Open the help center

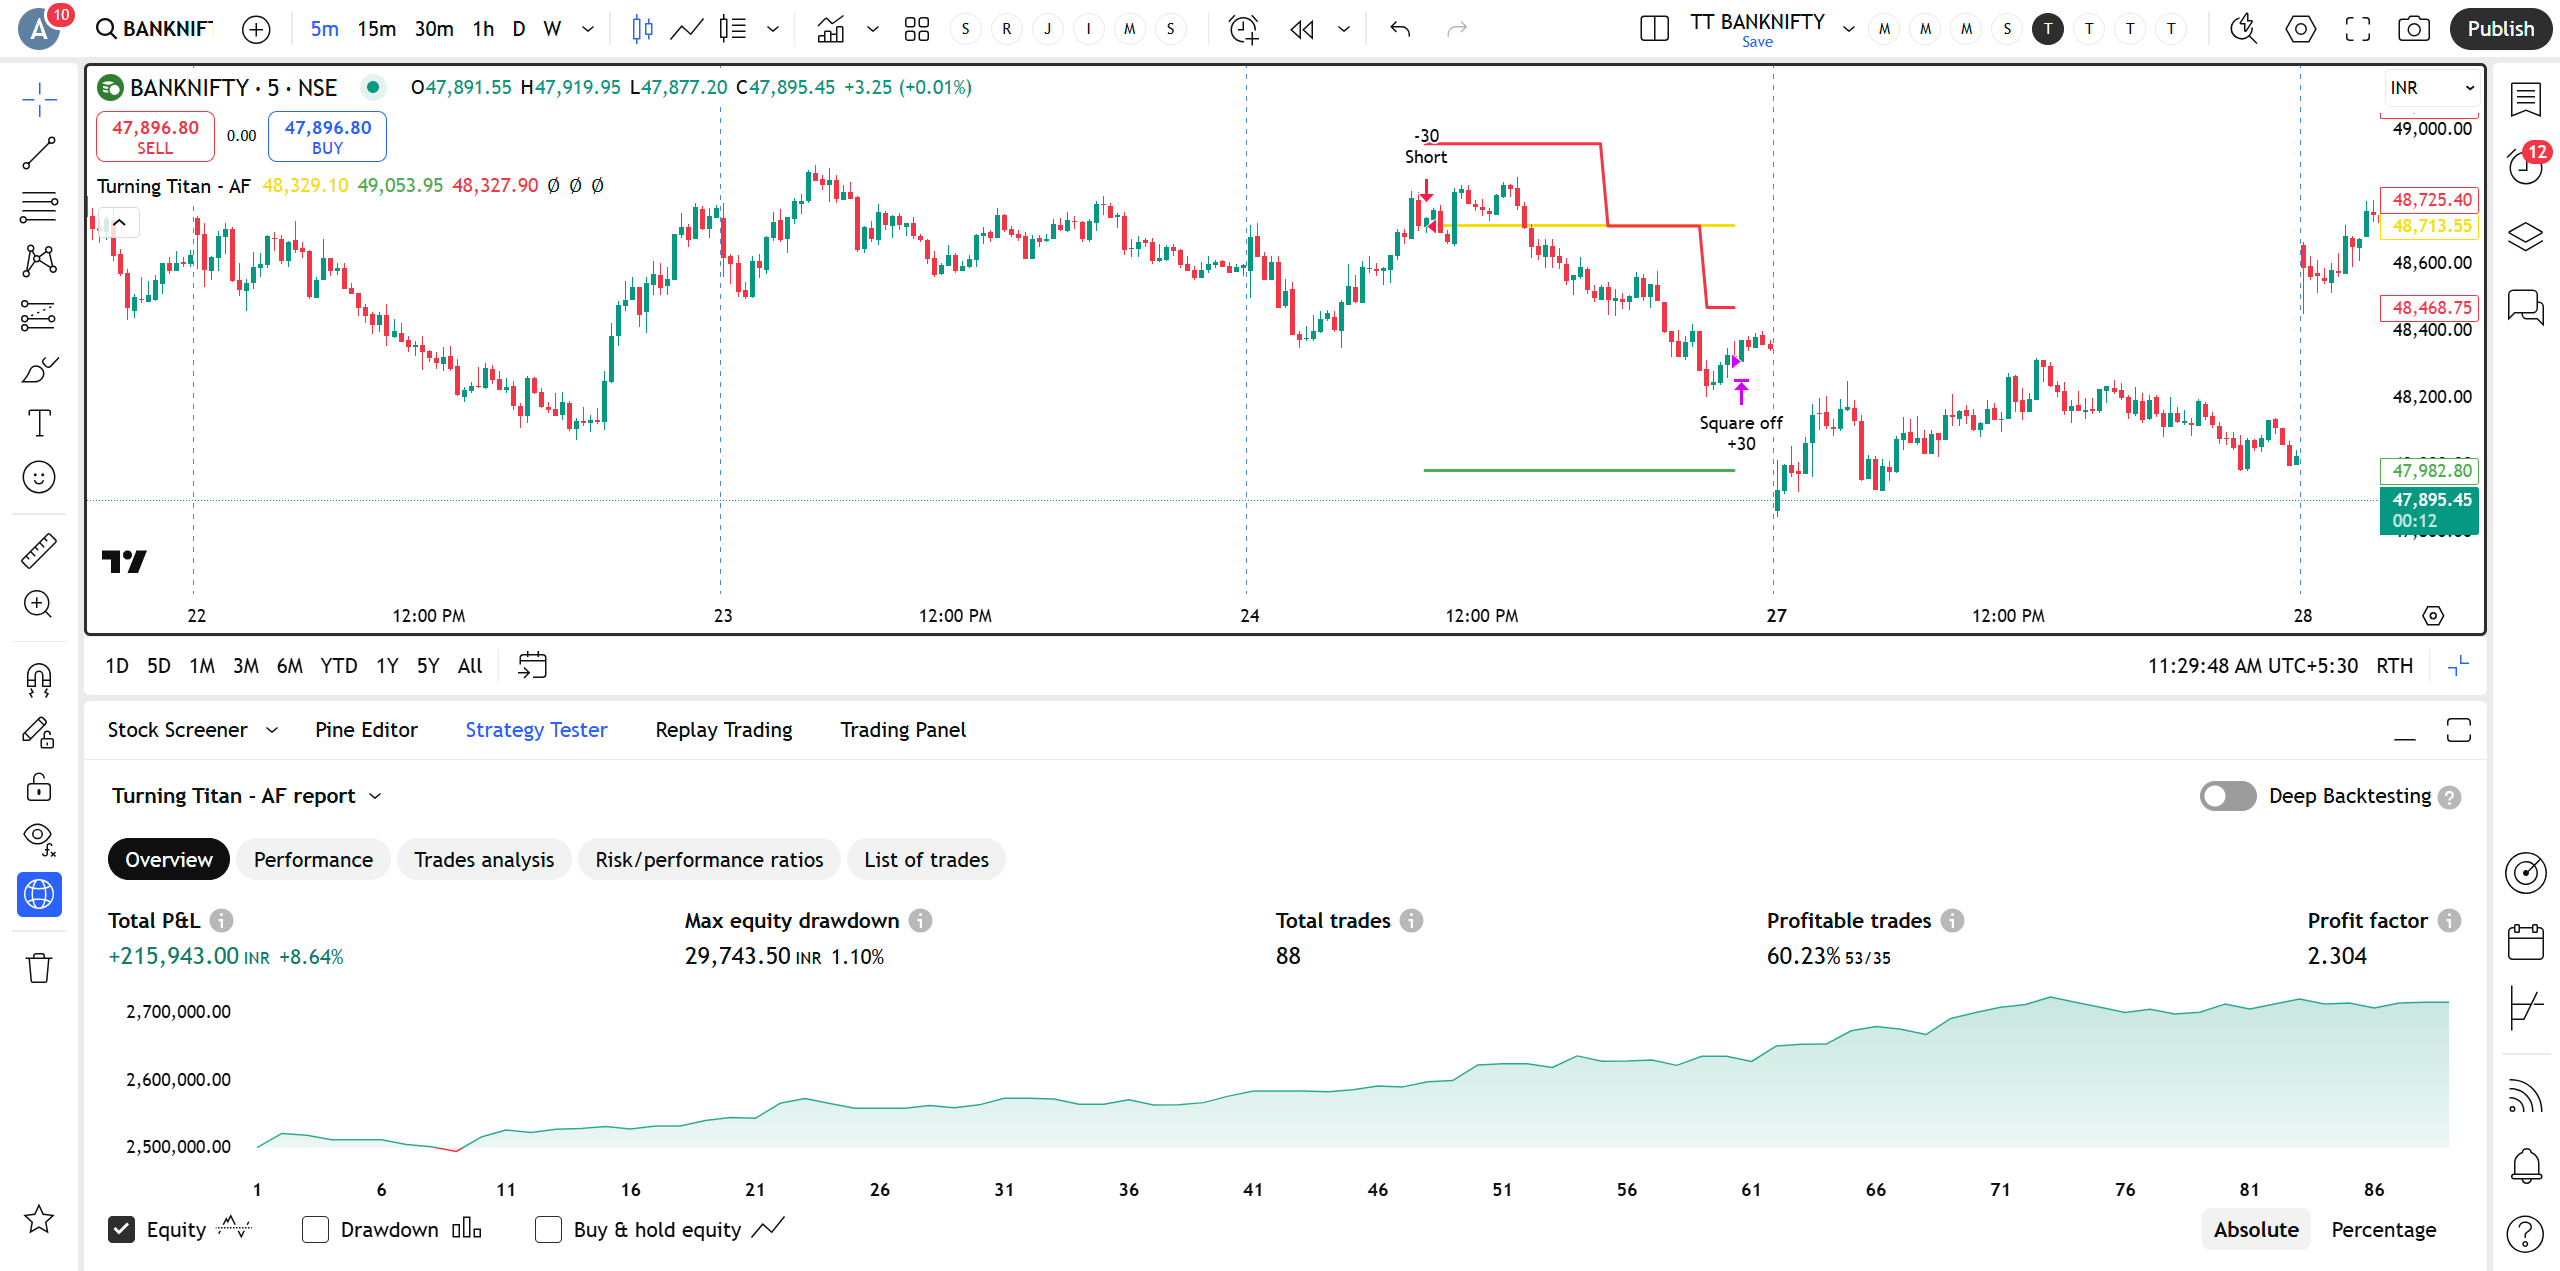2526,1234
